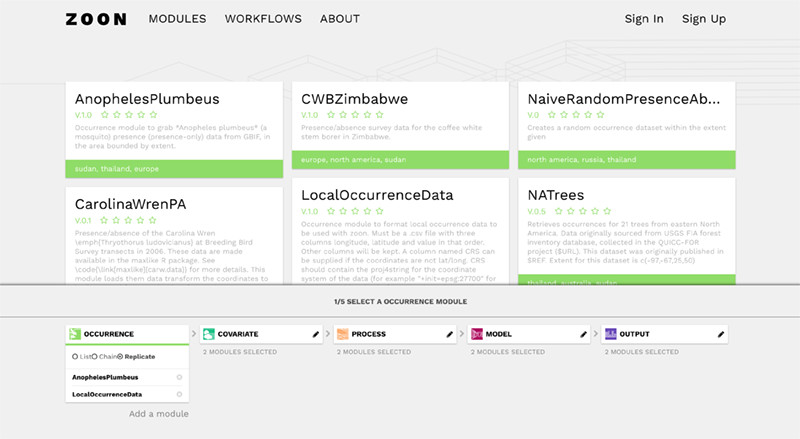Select the List radio option
This screenshot has height=439, width=800.
[75, 356]
